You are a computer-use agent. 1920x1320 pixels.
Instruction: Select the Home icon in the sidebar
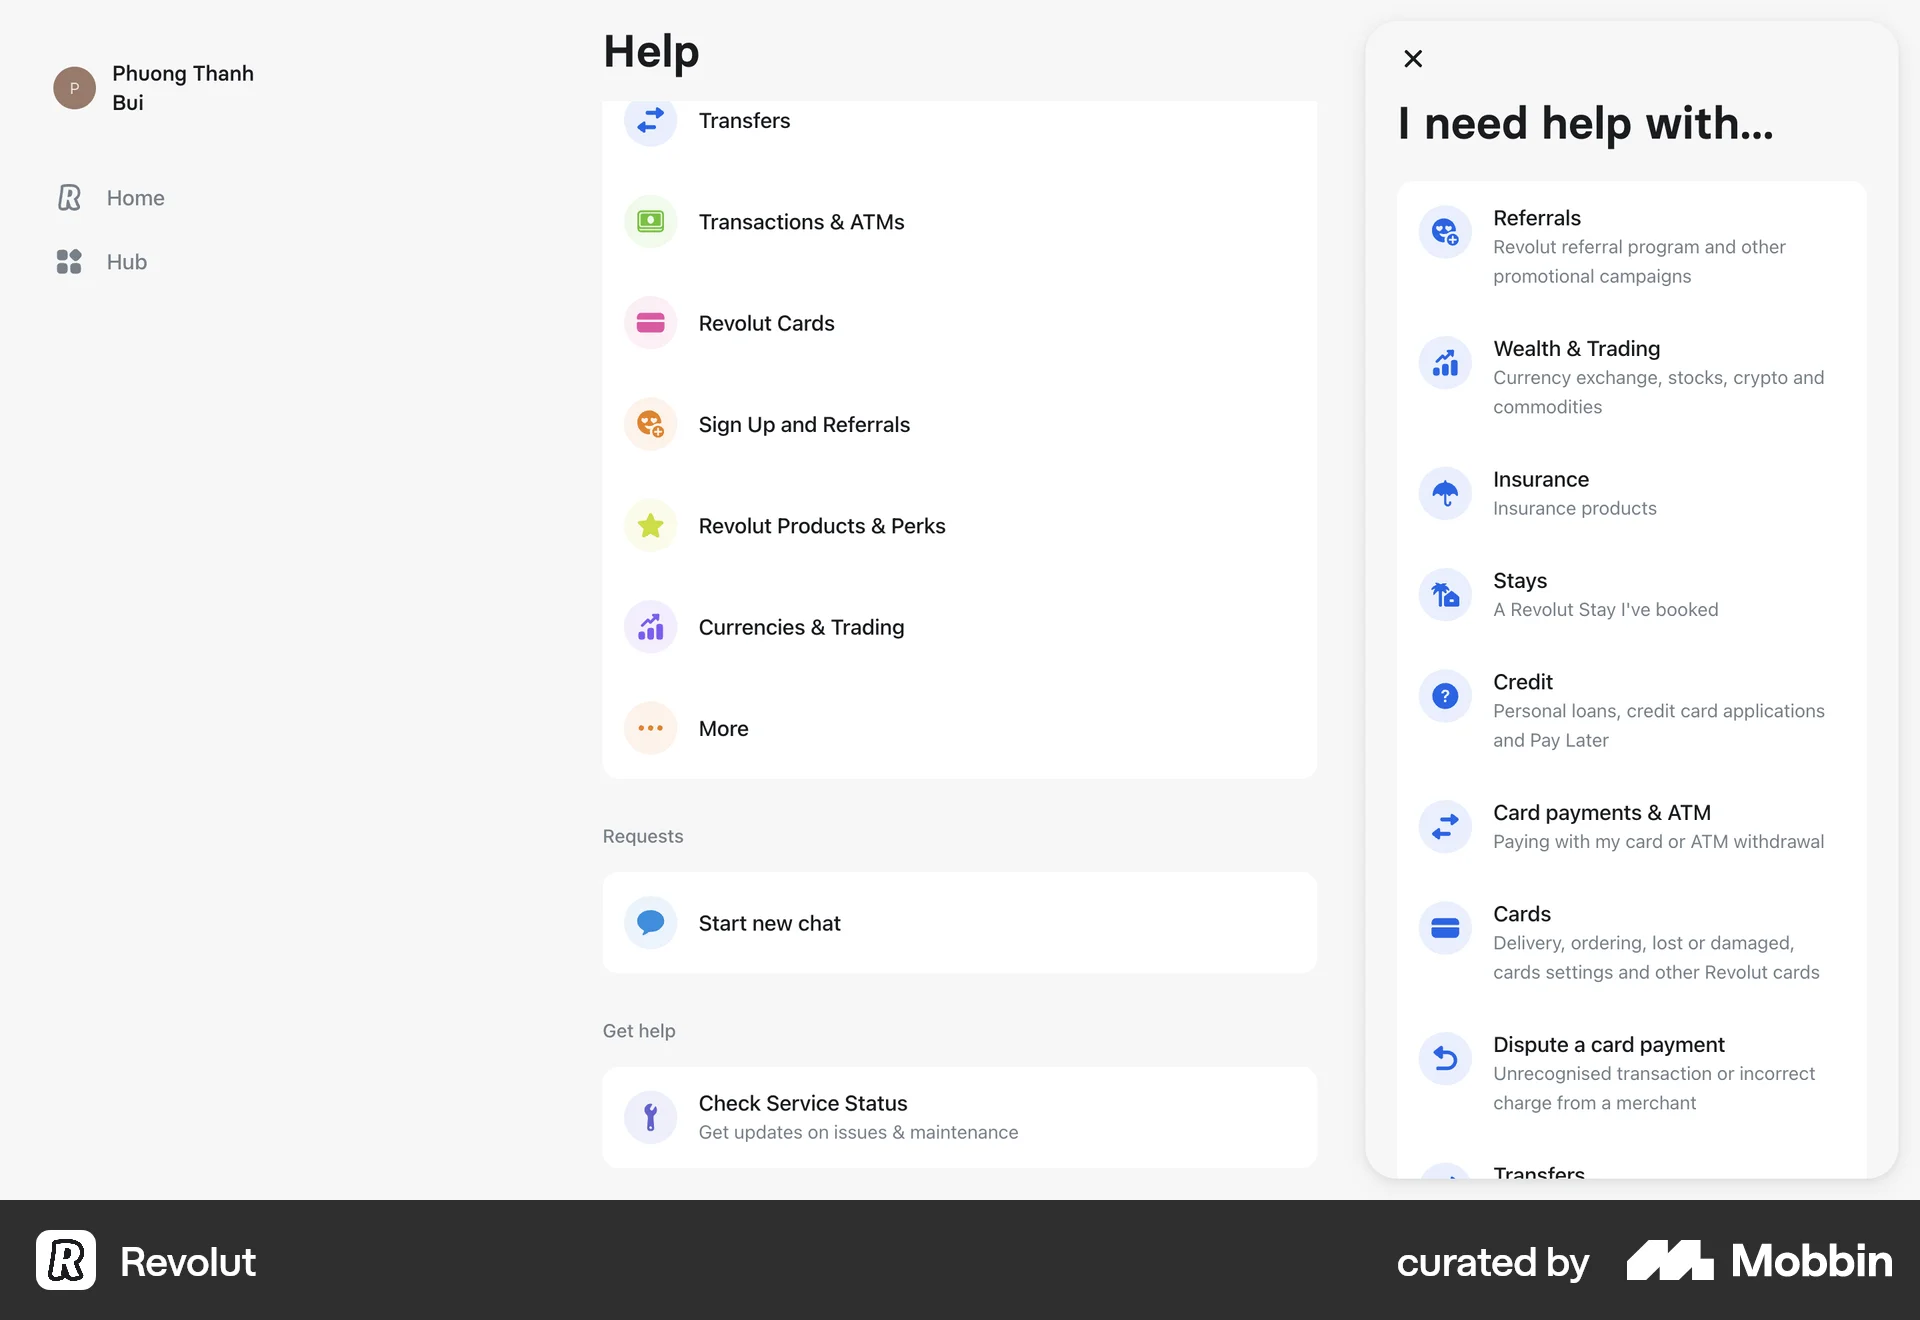[x=68, y=197]
